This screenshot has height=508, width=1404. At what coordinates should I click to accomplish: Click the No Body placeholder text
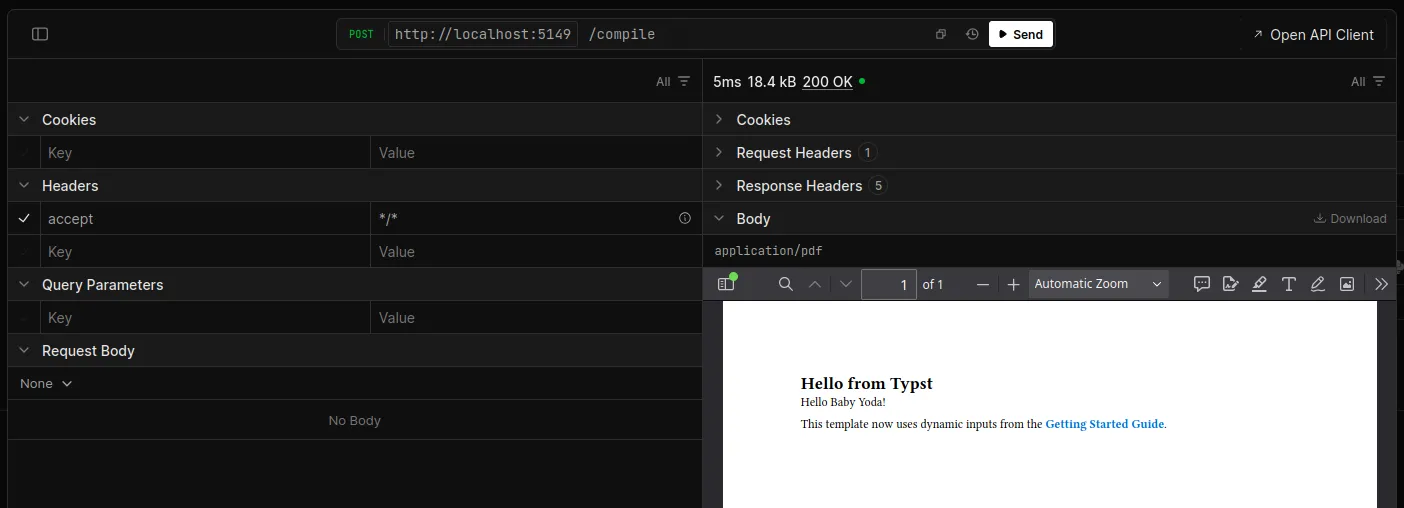[x=355, y=420]
